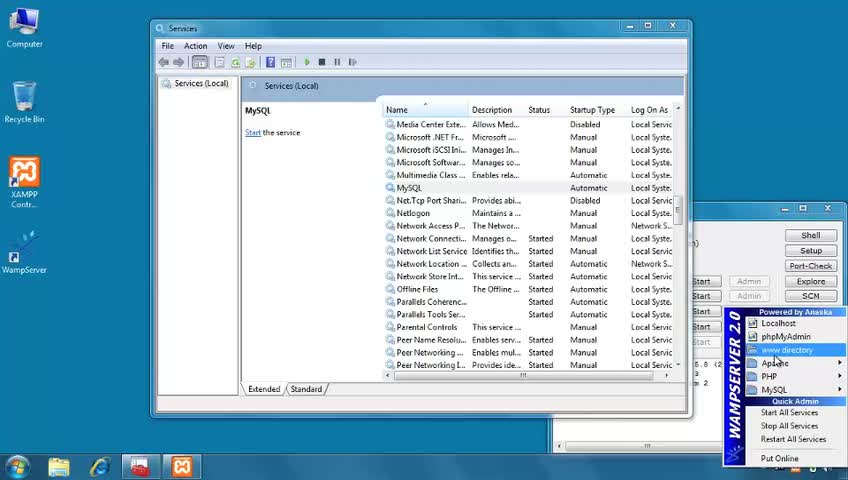Expand the MySQL submenu in WampServer menu
The width and height of the screenshot is (848, 480).
tap(795, 390)
